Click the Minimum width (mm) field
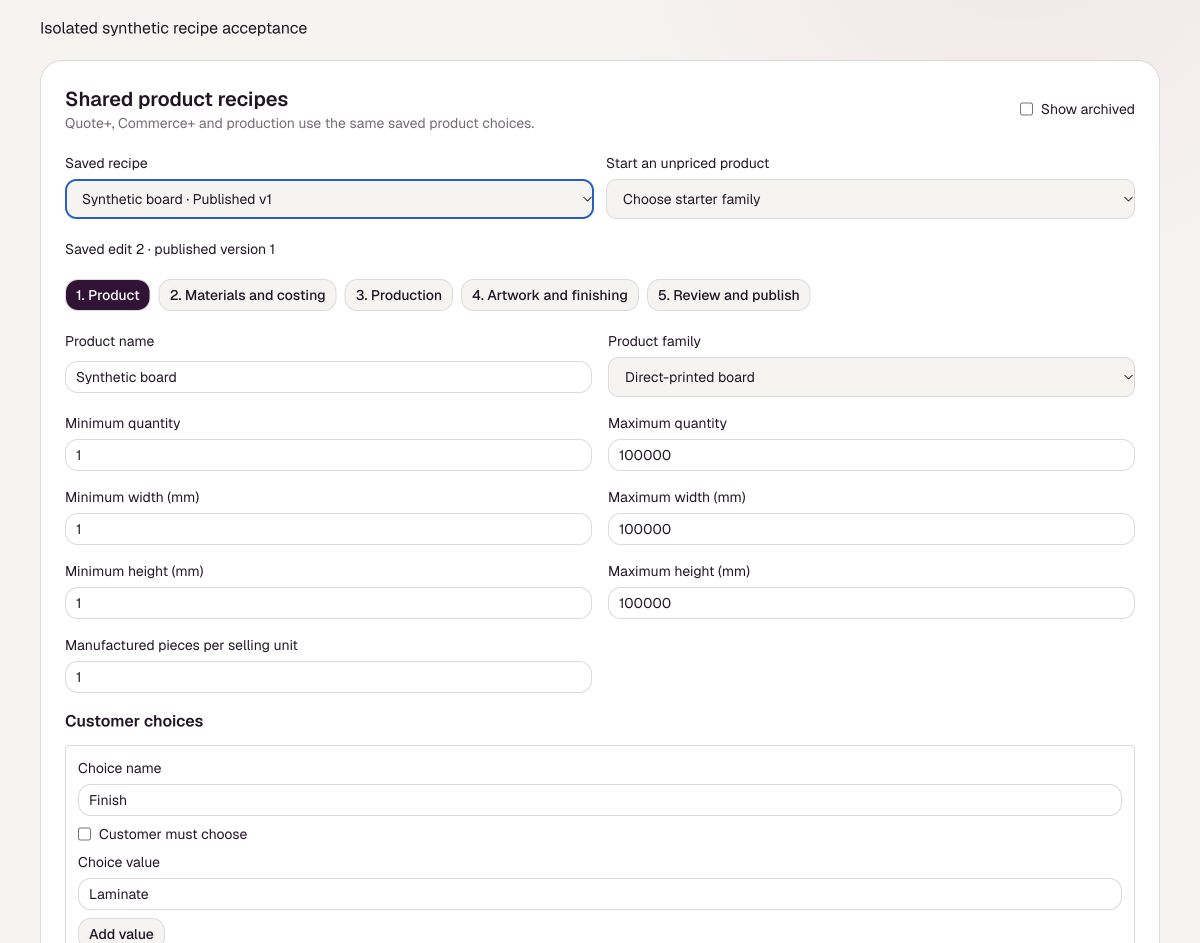The height and width of the screenshot is (943, 1200). [x=328, y=529]
